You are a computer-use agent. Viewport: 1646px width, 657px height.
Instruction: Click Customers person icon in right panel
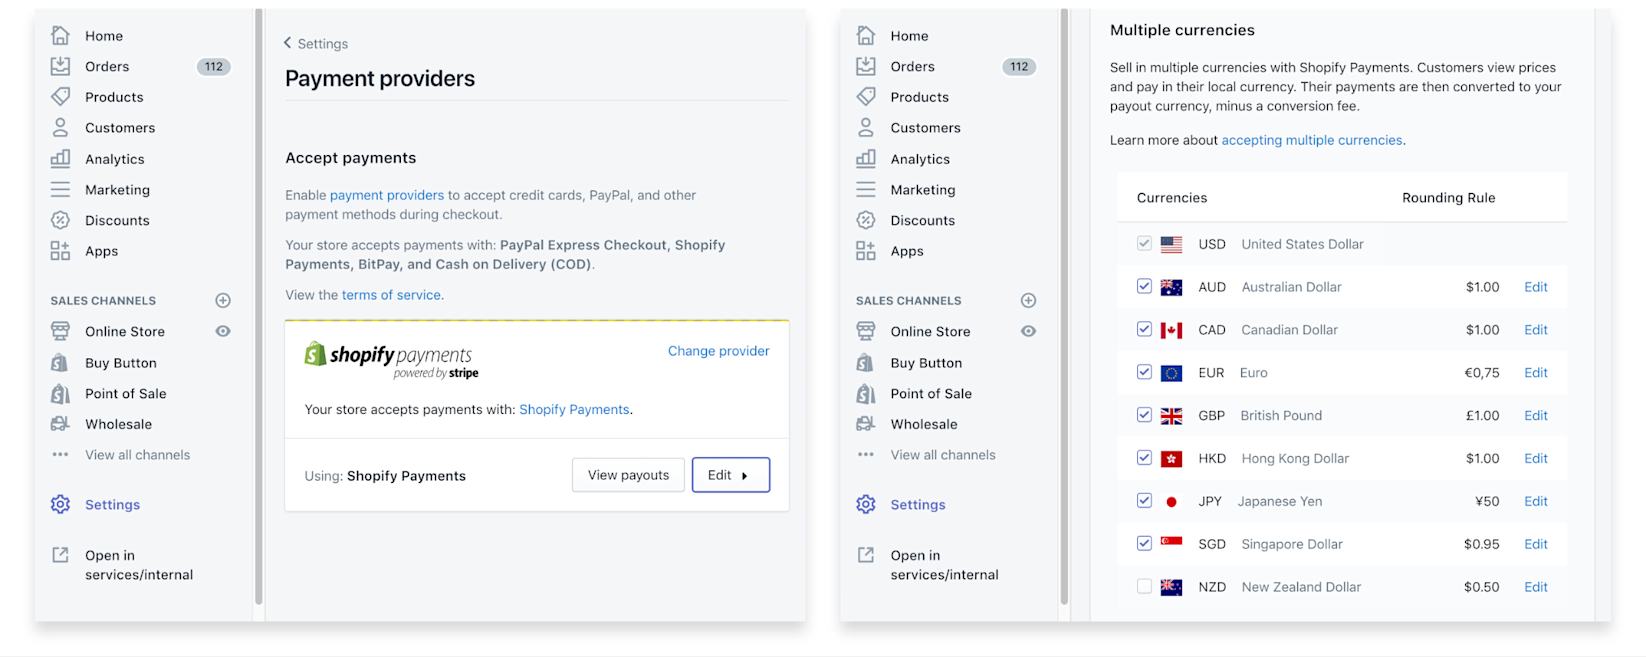coord(866,128)
